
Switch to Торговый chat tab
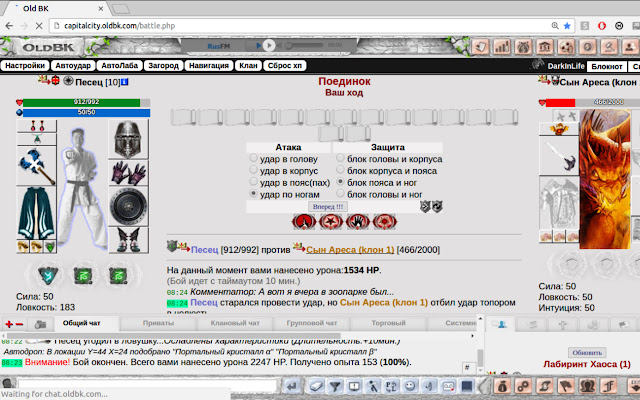[x=388, y=323]
